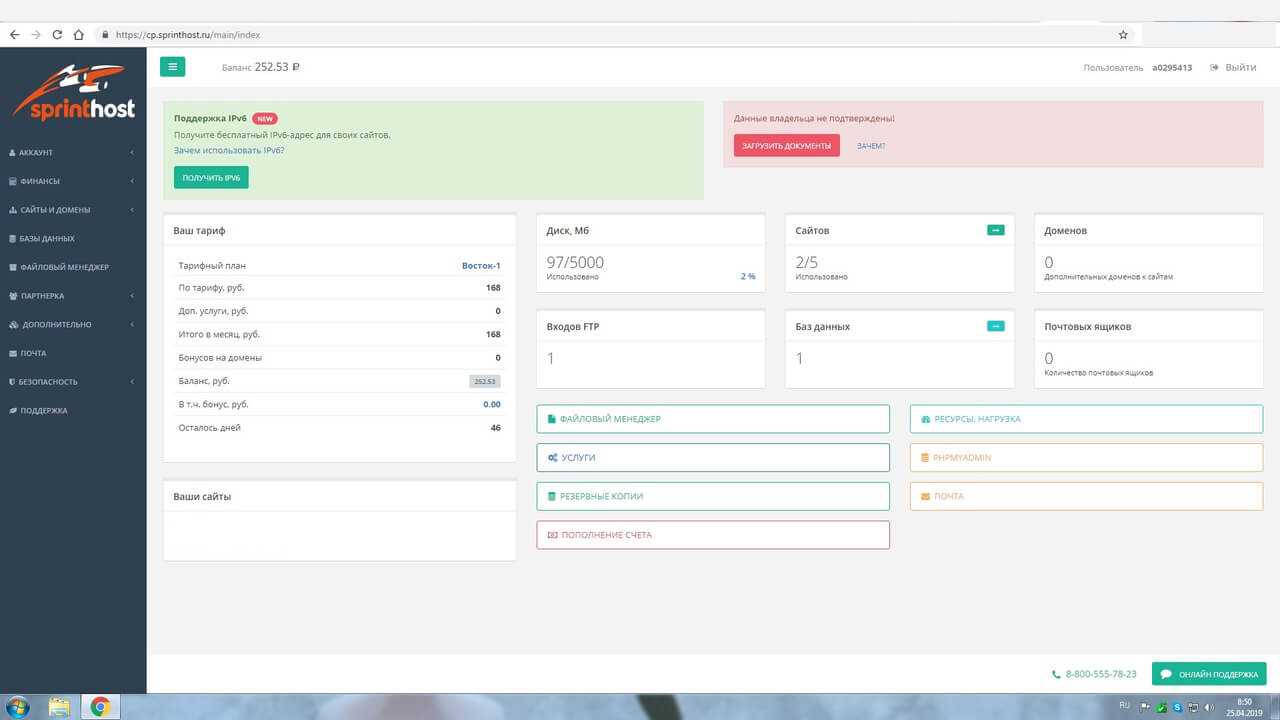
Task: Click the arrow icon in Сайтов card
Action: point(995,230)
